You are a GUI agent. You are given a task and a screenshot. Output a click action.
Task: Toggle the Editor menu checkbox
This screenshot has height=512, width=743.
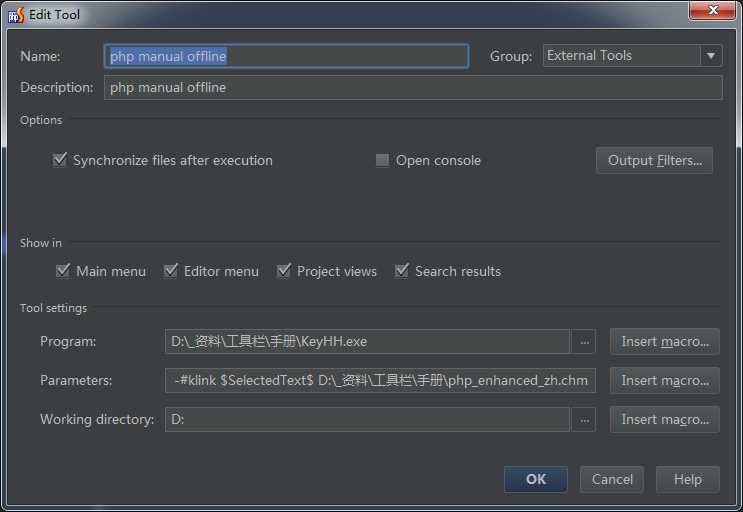coord(171,271)
